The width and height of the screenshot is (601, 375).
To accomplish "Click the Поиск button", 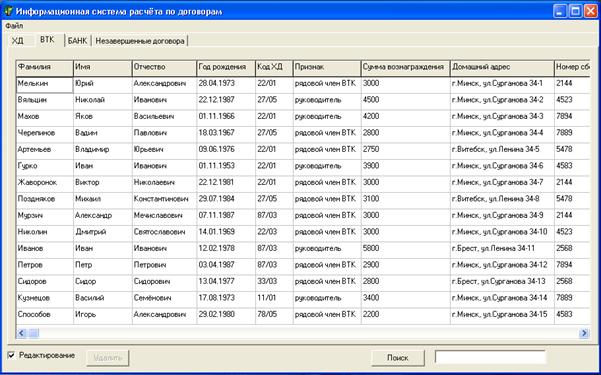I will coord(397,358).
